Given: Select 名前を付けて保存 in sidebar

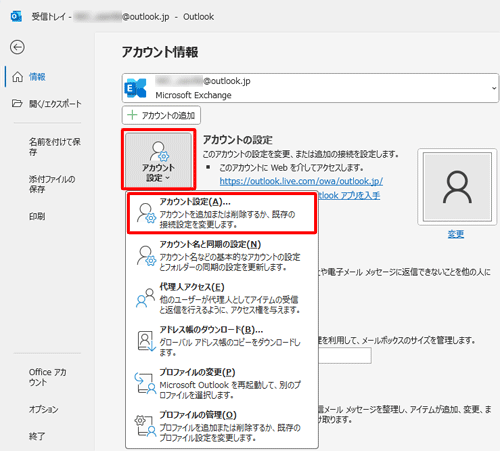Looking at the screenshot, I should point(54,147).
